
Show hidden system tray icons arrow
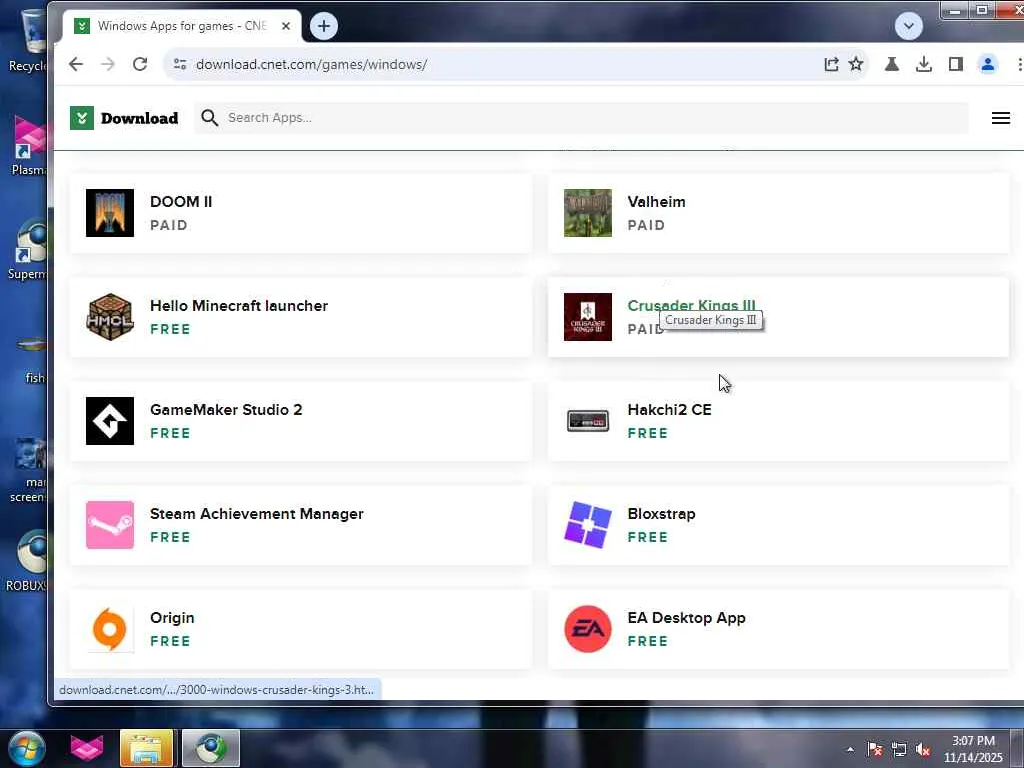coord(850,749)
